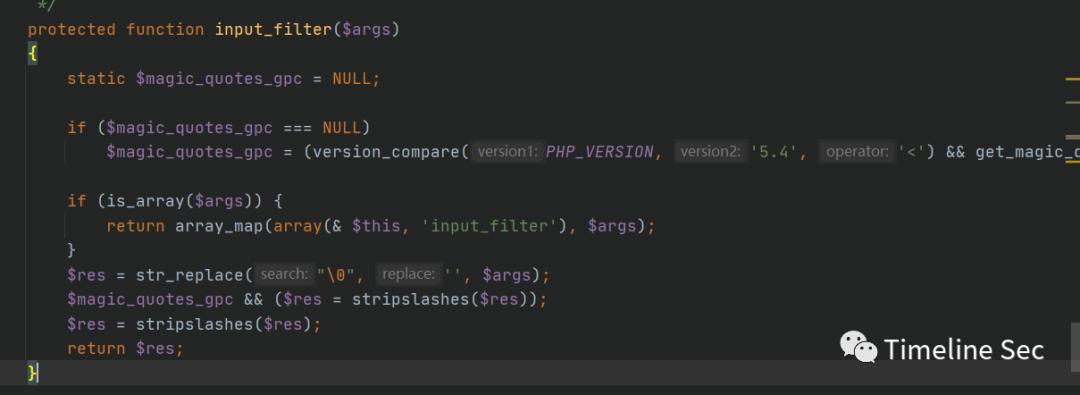The width and height of the screenshot is (1080, 395).
Task: Place caret at the closing curly brace
Action: tap(32, 374)
